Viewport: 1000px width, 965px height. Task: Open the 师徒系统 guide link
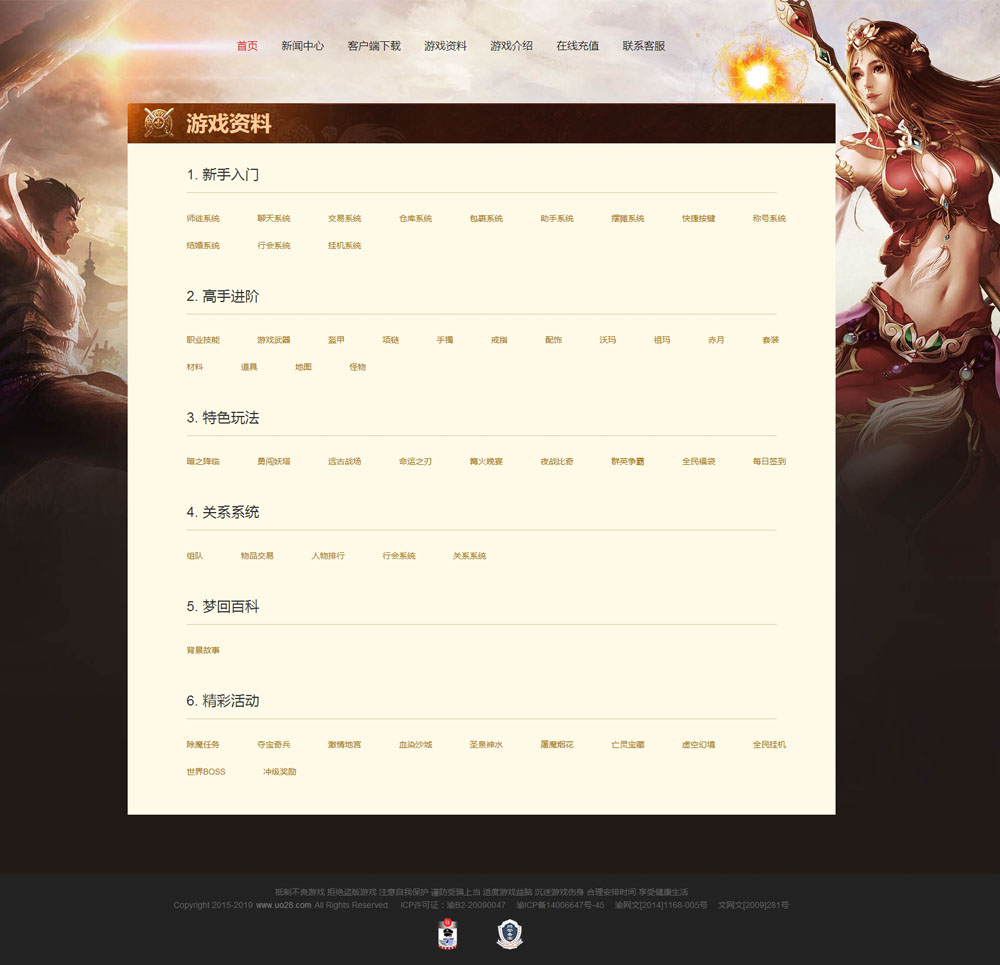203,218
